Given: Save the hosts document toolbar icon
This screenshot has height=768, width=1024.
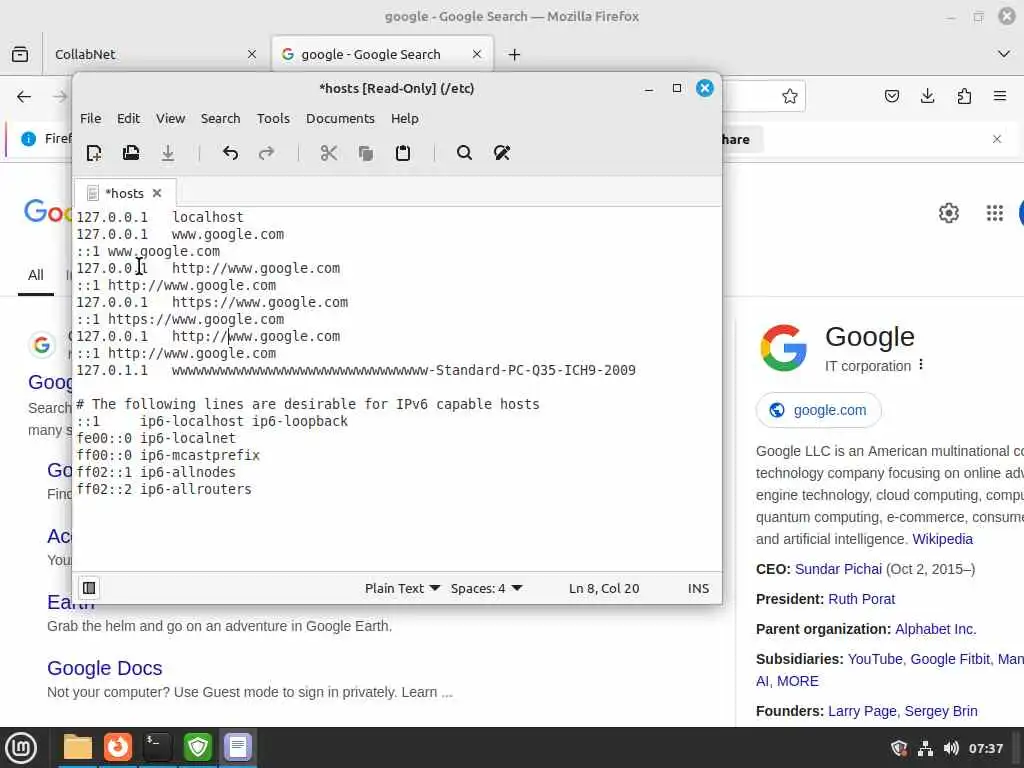Looking at the screenshot, I should click(x=168, y=153).
